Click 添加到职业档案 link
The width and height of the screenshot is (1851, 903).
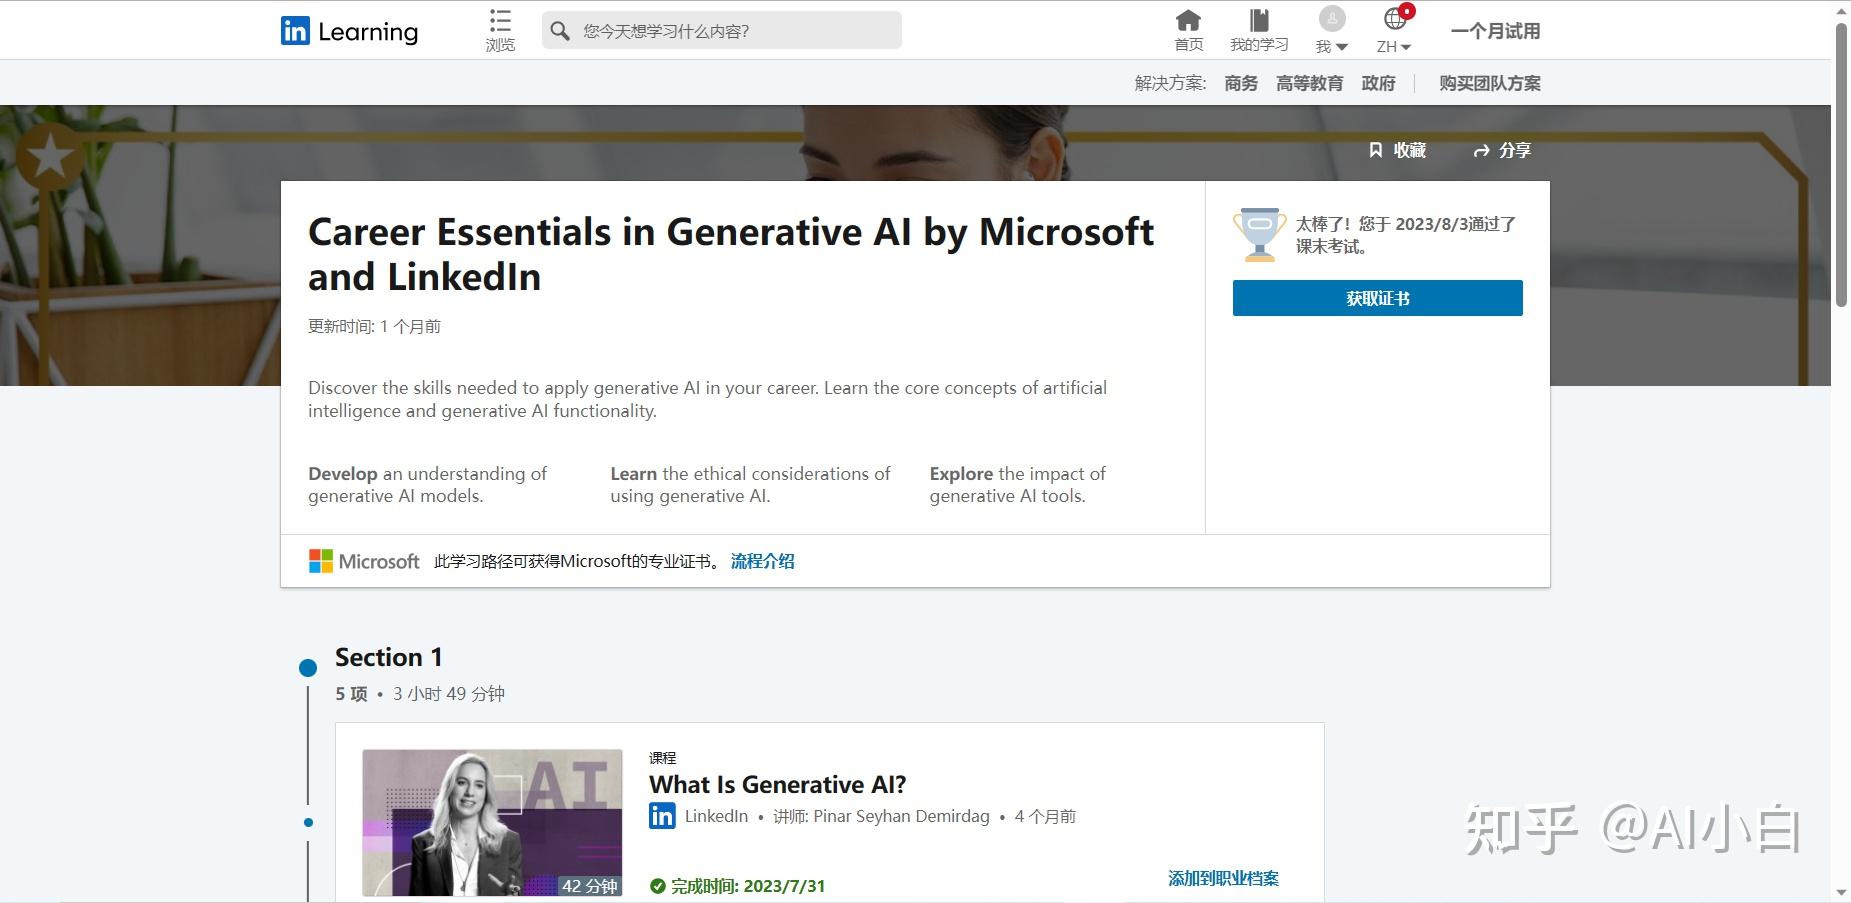point(1222,878)
